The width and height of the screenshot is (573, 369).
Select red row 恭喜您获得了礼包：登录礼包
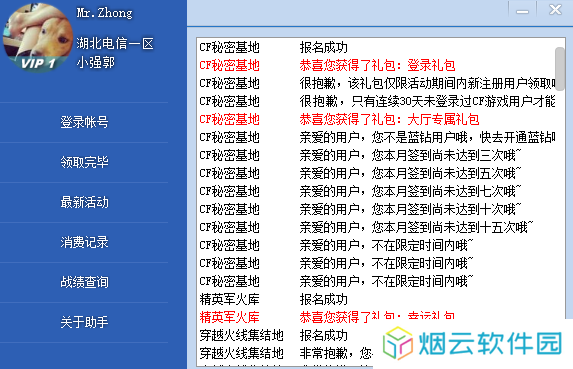point(377,65)
